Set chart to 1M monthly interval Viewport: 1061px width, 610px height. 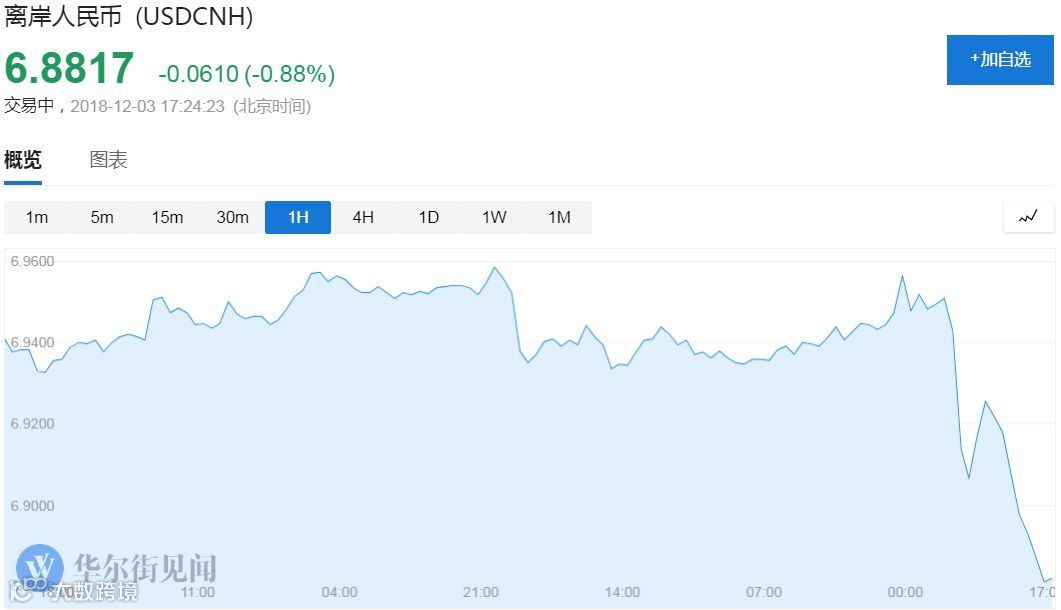coord(559,217)
